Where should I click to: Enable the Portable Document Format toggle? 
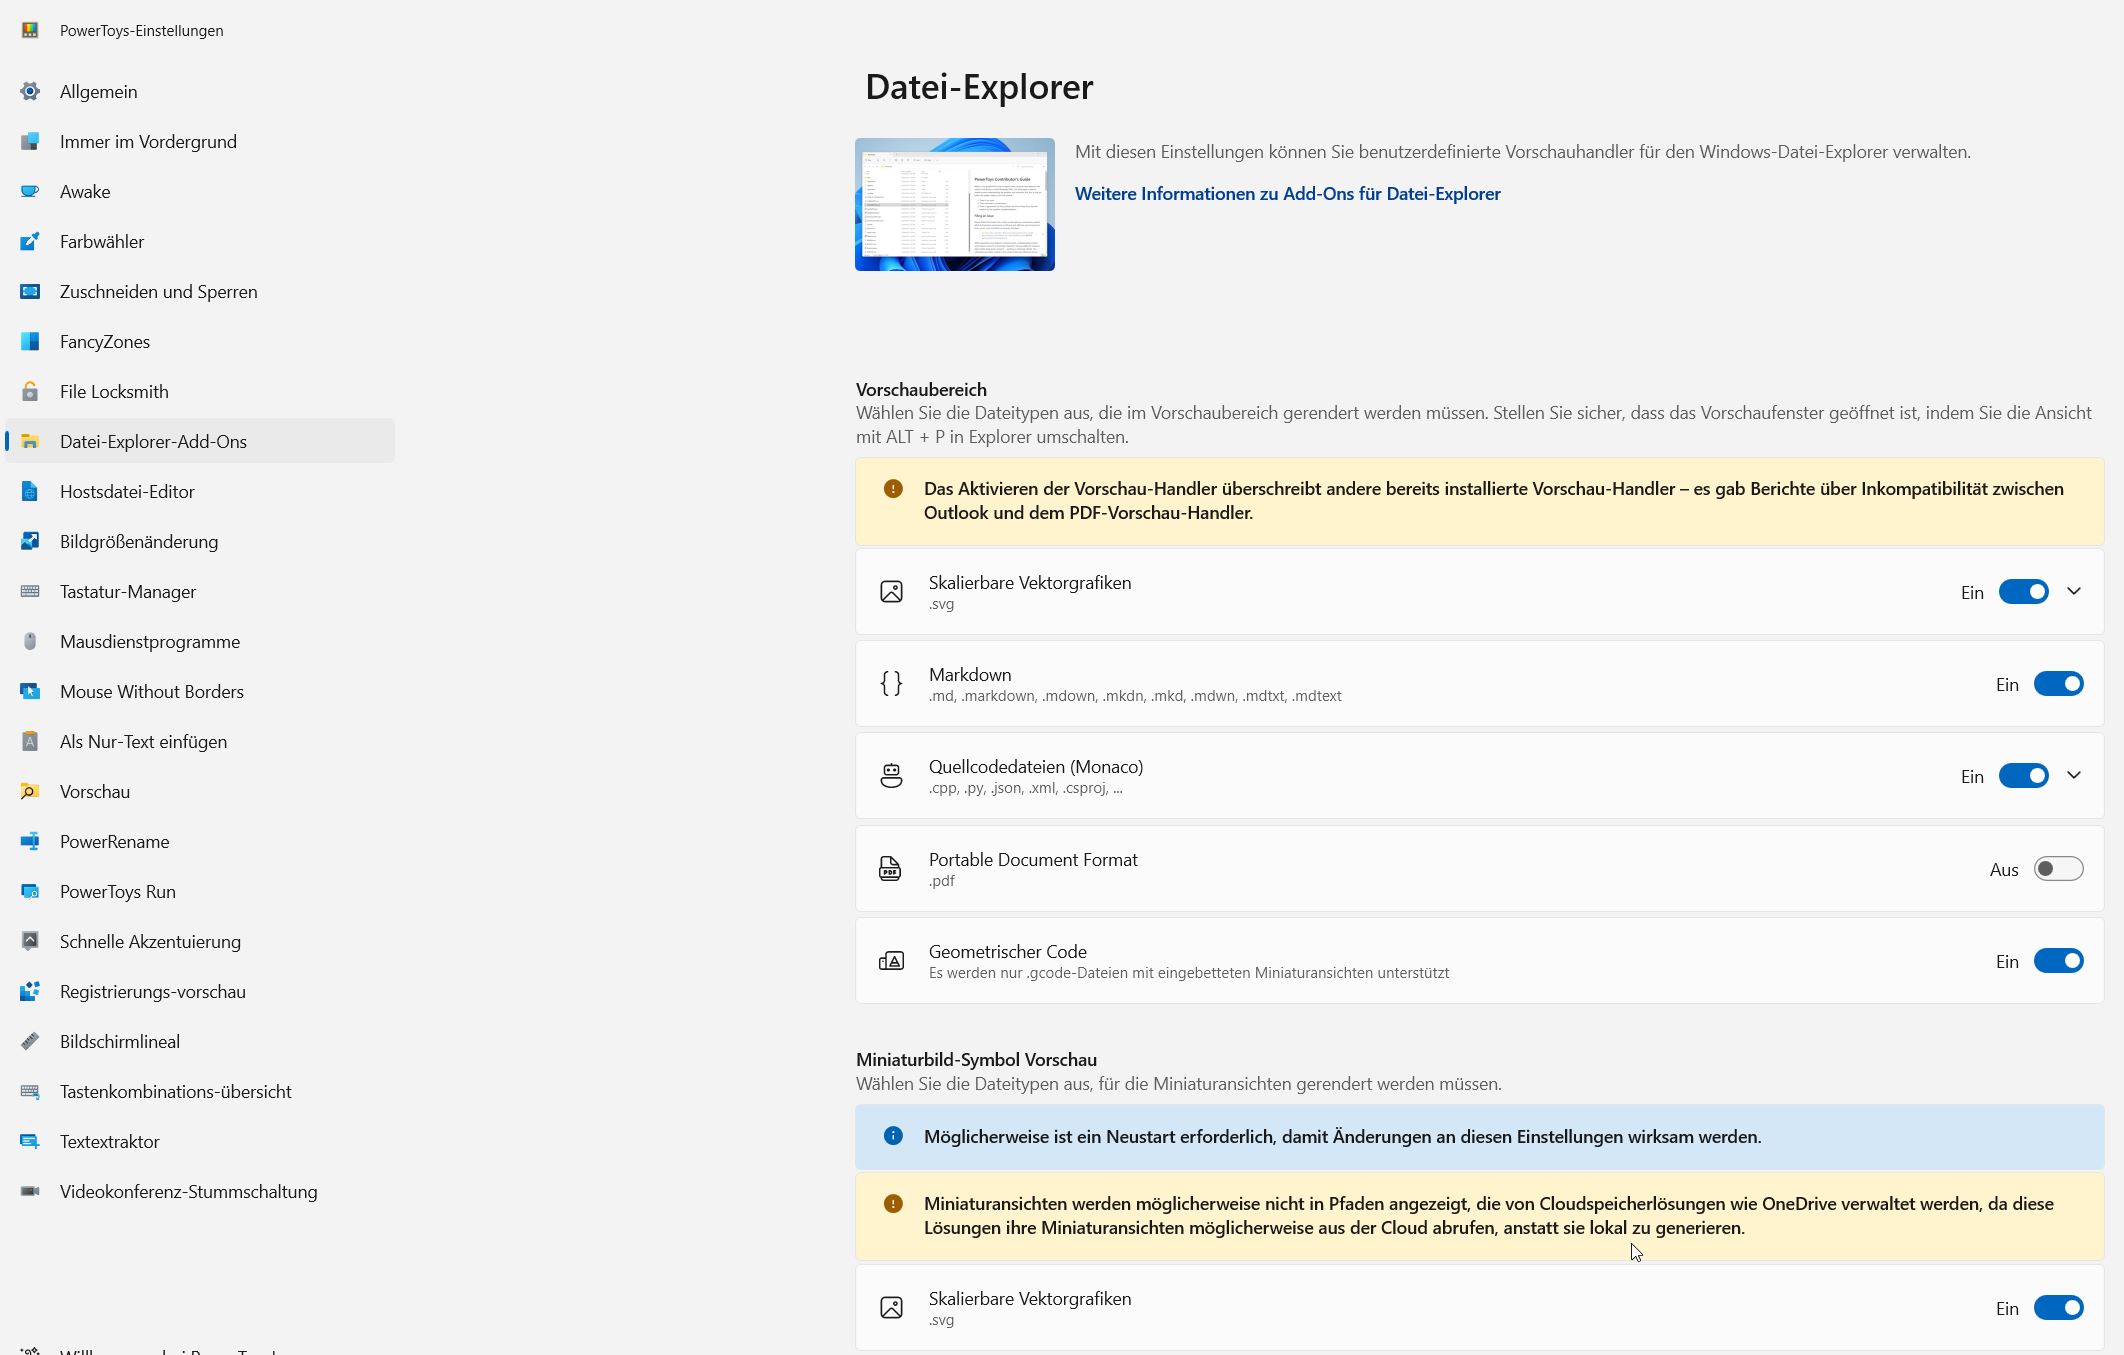click(x=2058, y=869)
